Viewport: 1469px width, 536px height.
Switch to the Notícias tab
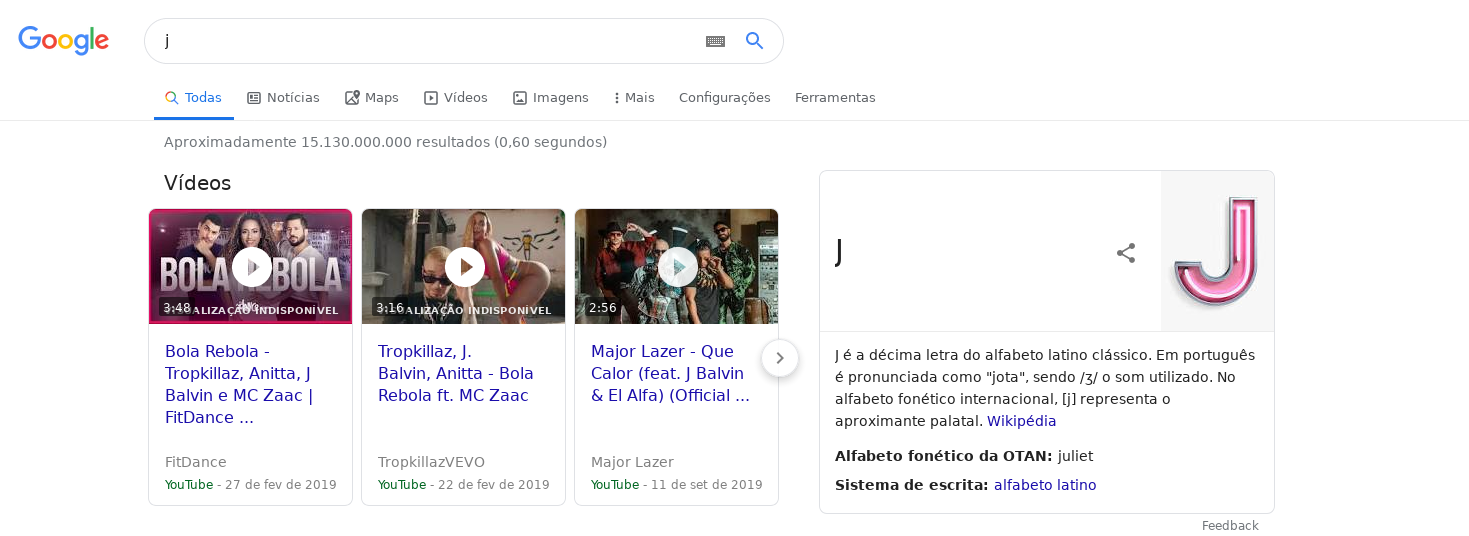(283, 98)
